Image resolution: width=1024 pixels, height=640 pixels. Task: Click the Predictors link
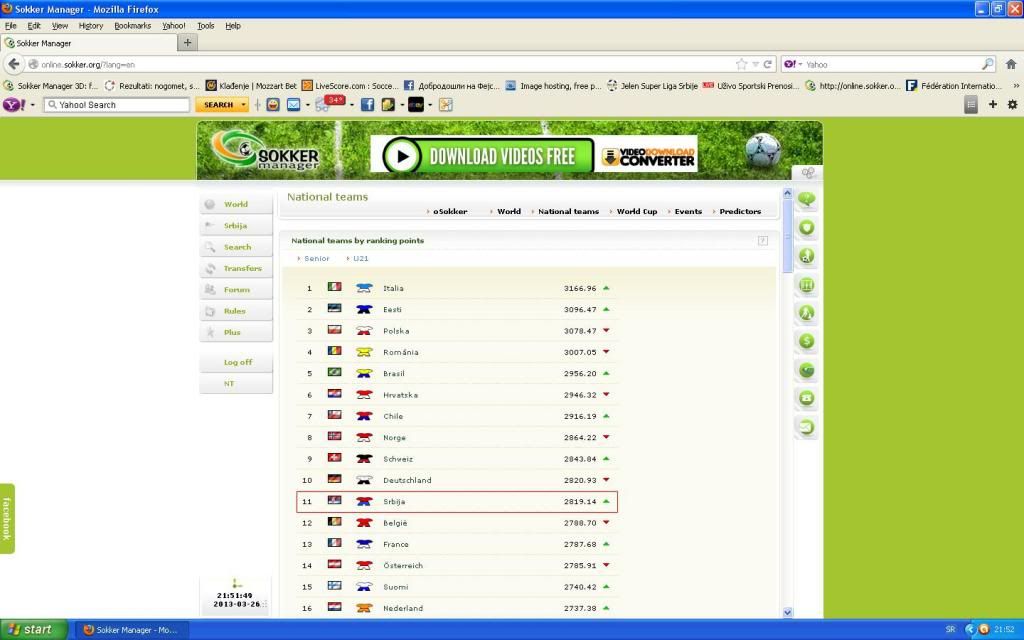coord(740,211)
